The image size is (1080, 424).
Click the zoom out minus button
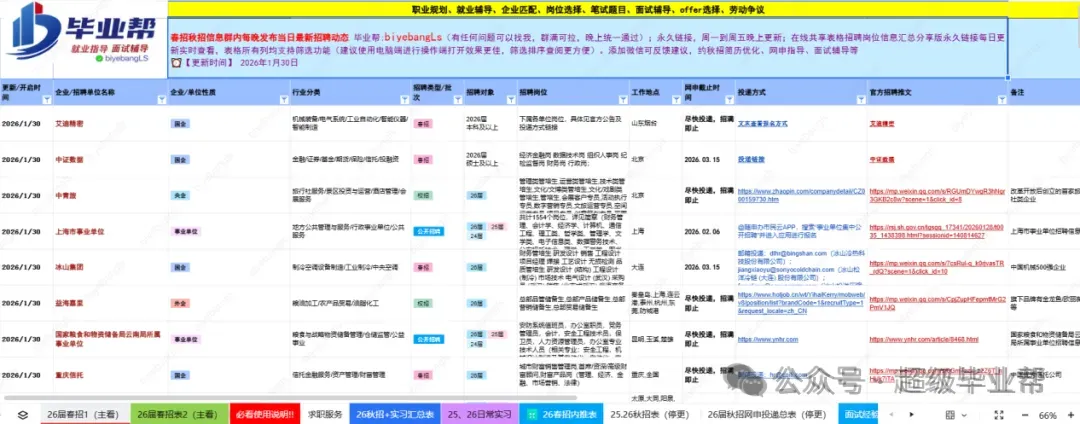(1025, 415)
